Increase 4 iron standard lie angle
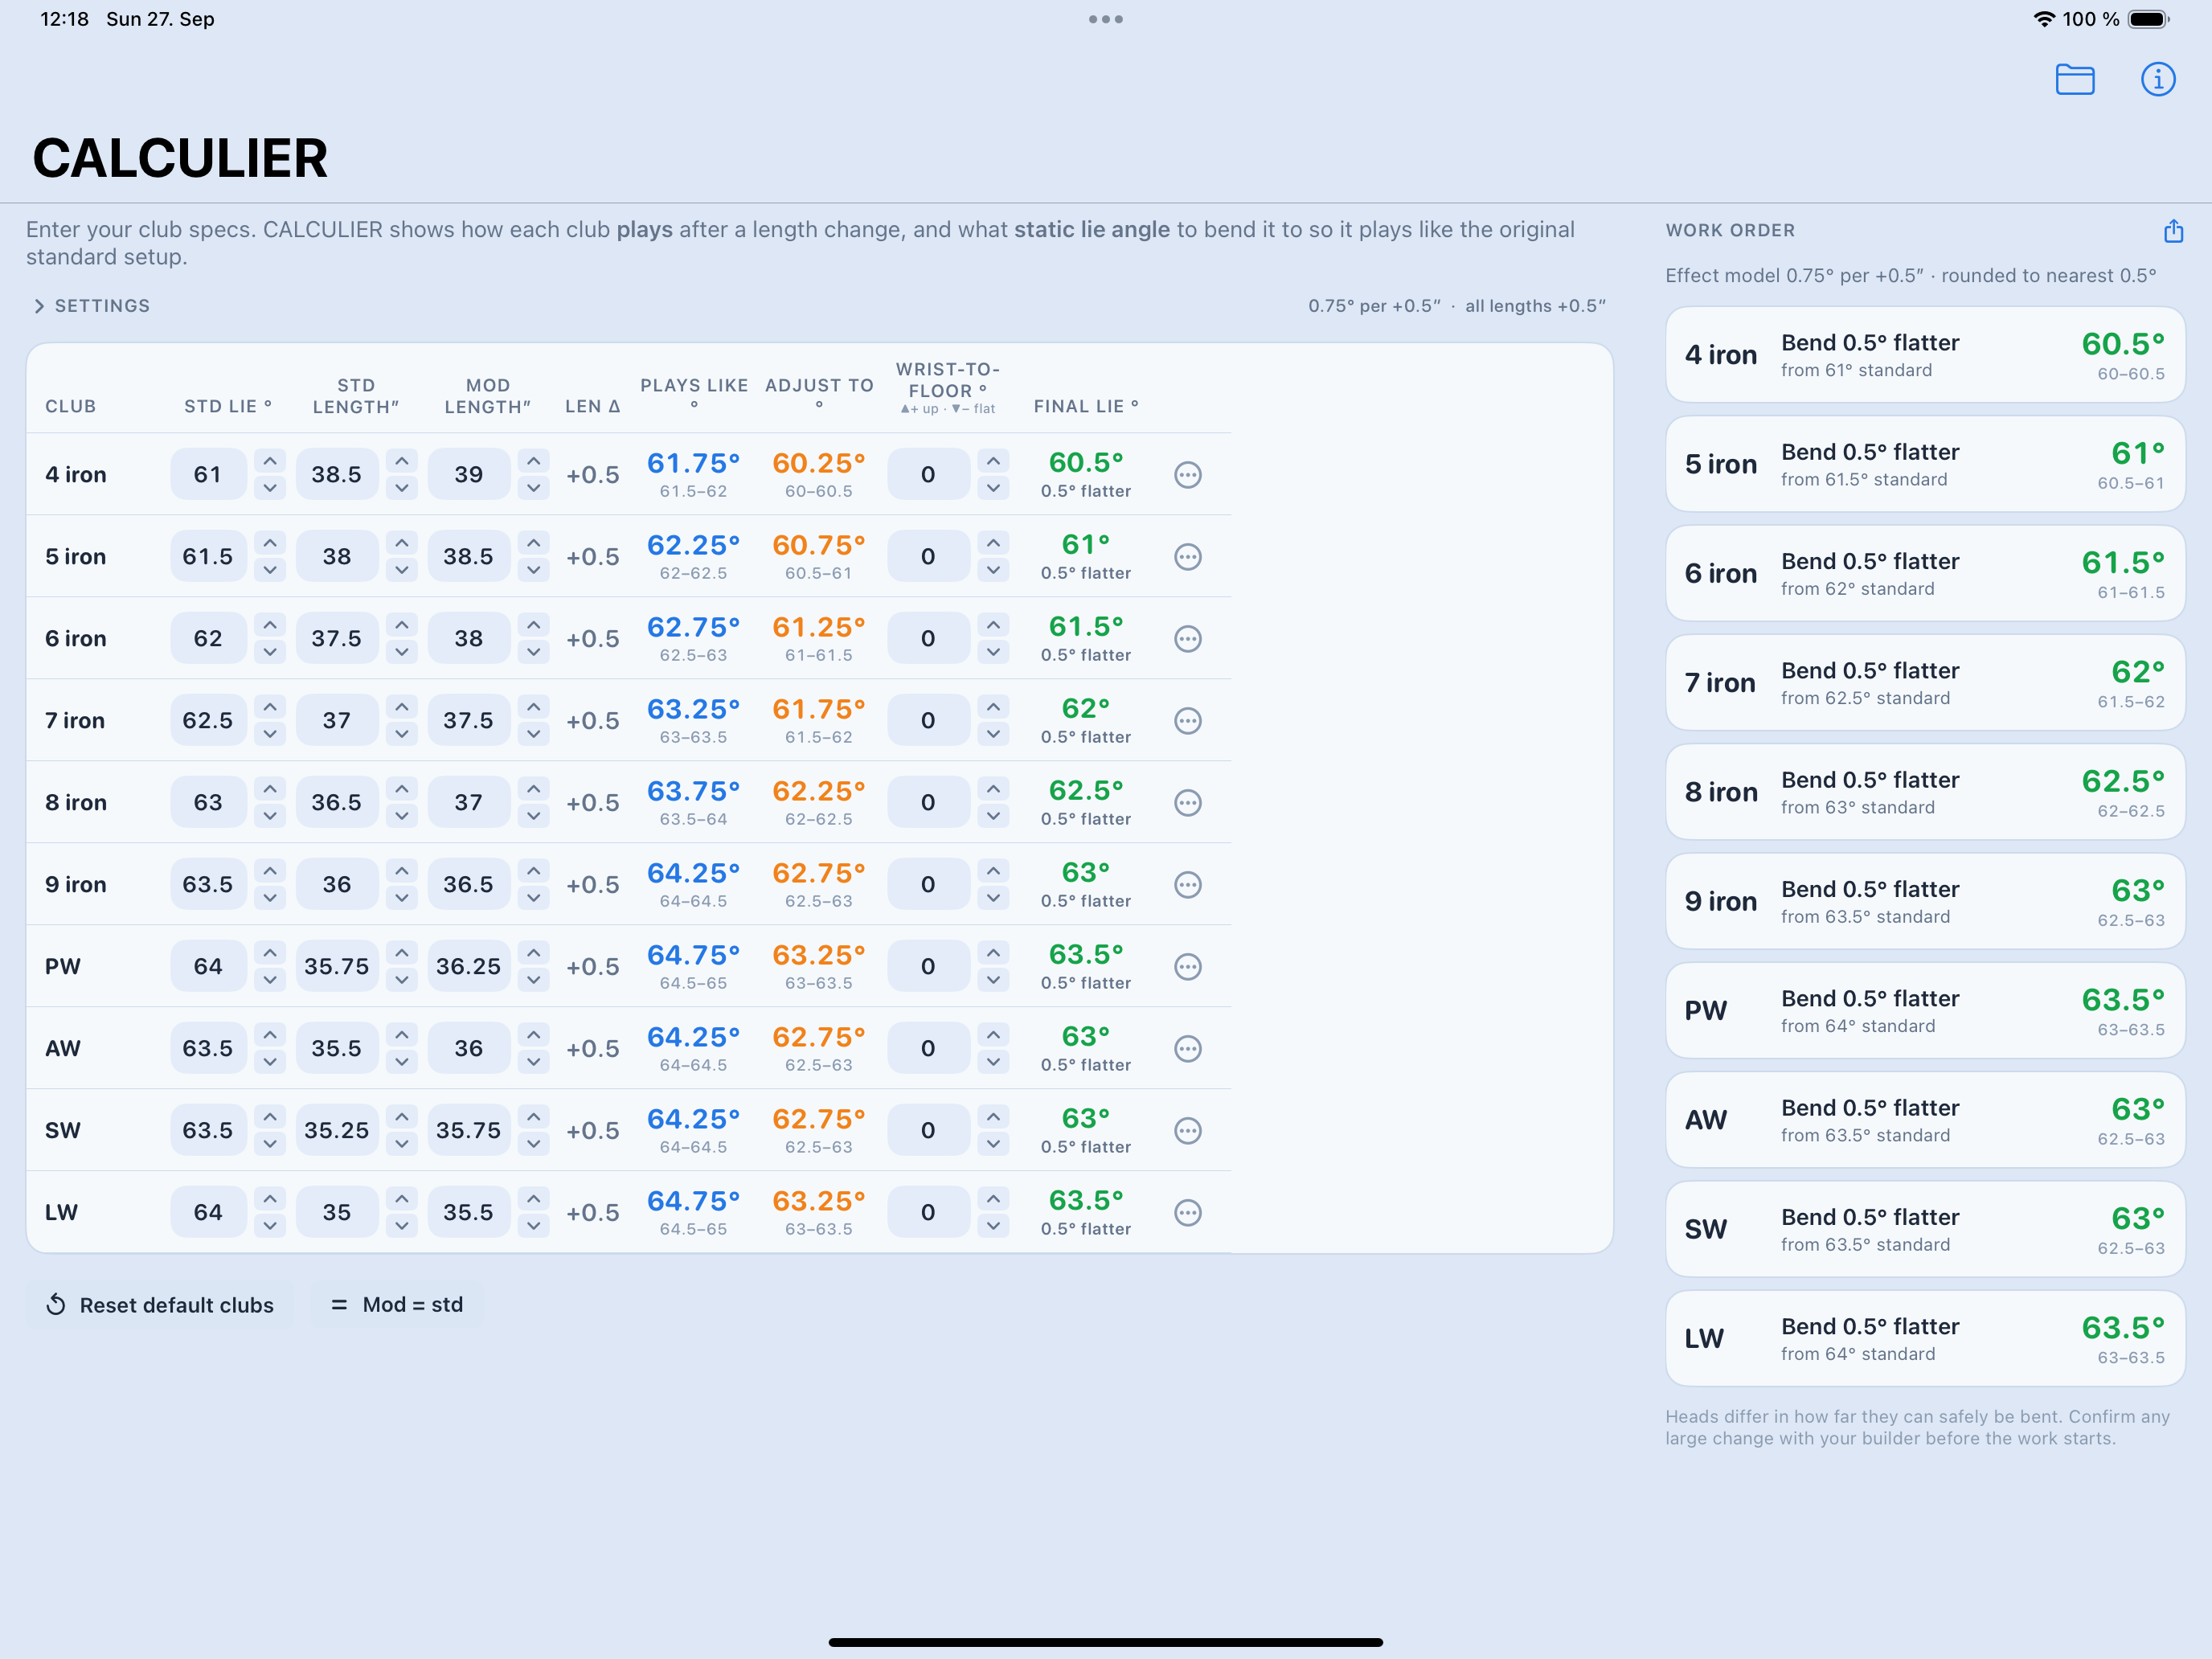This screenshot has width=2212, height=1659. click(270, 461)
